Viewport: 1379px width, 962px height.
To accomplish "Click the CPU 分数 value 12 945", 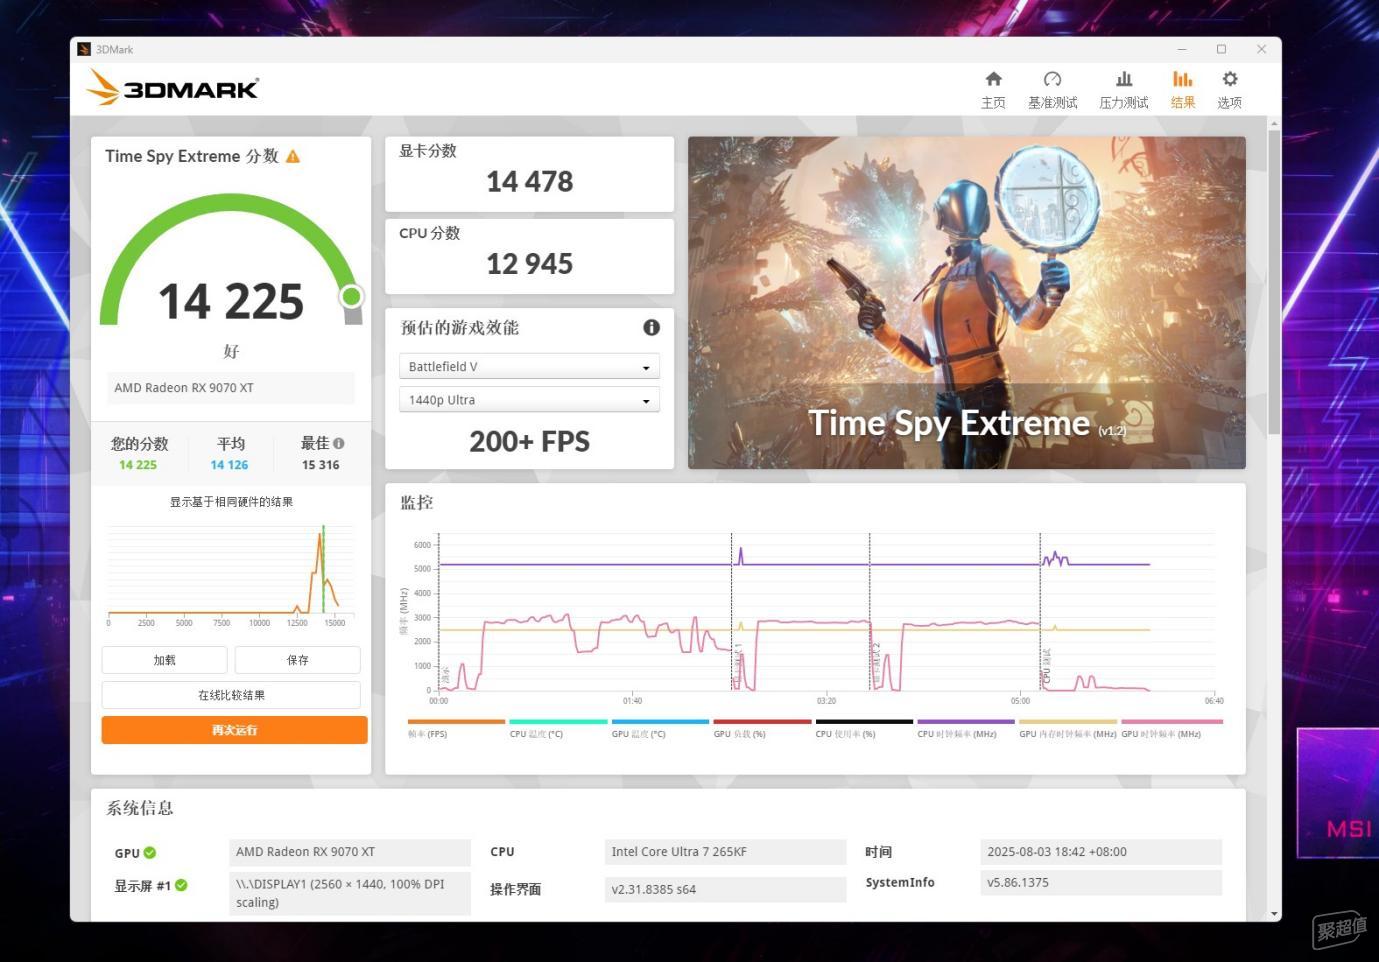I will click(x=529, y=263).
